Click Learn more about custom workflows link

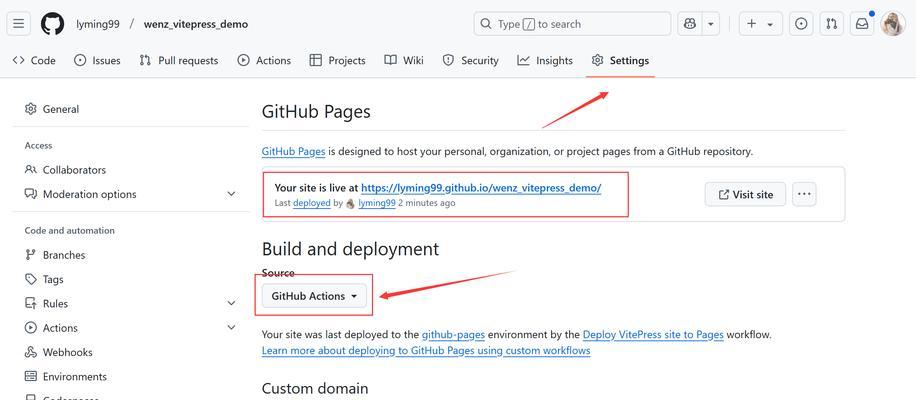426,351
